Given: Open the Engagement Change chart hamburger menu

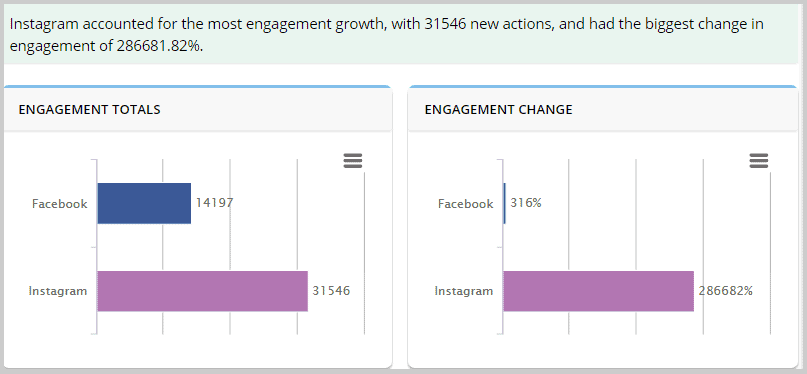Looking at the screenshot, I should pos(759,161).
